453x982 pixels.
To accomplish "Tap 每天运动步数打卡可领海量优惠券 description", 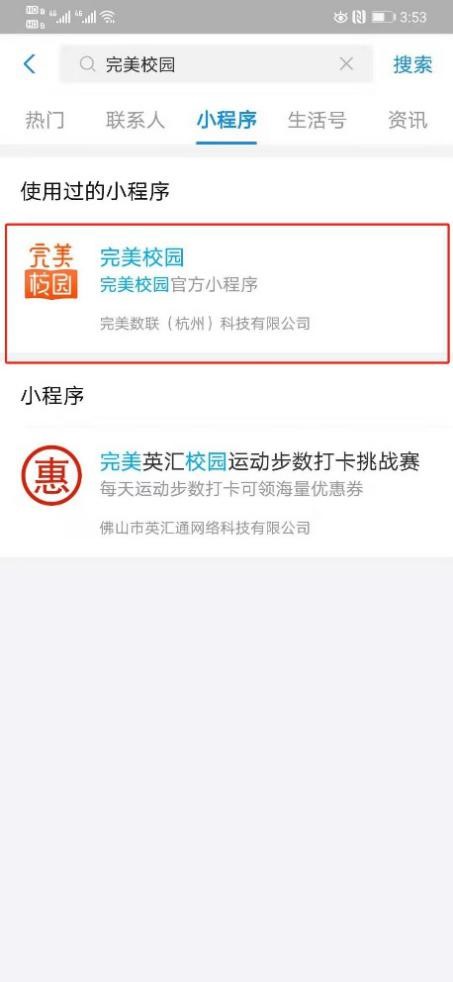I will (x=232, y=489).
